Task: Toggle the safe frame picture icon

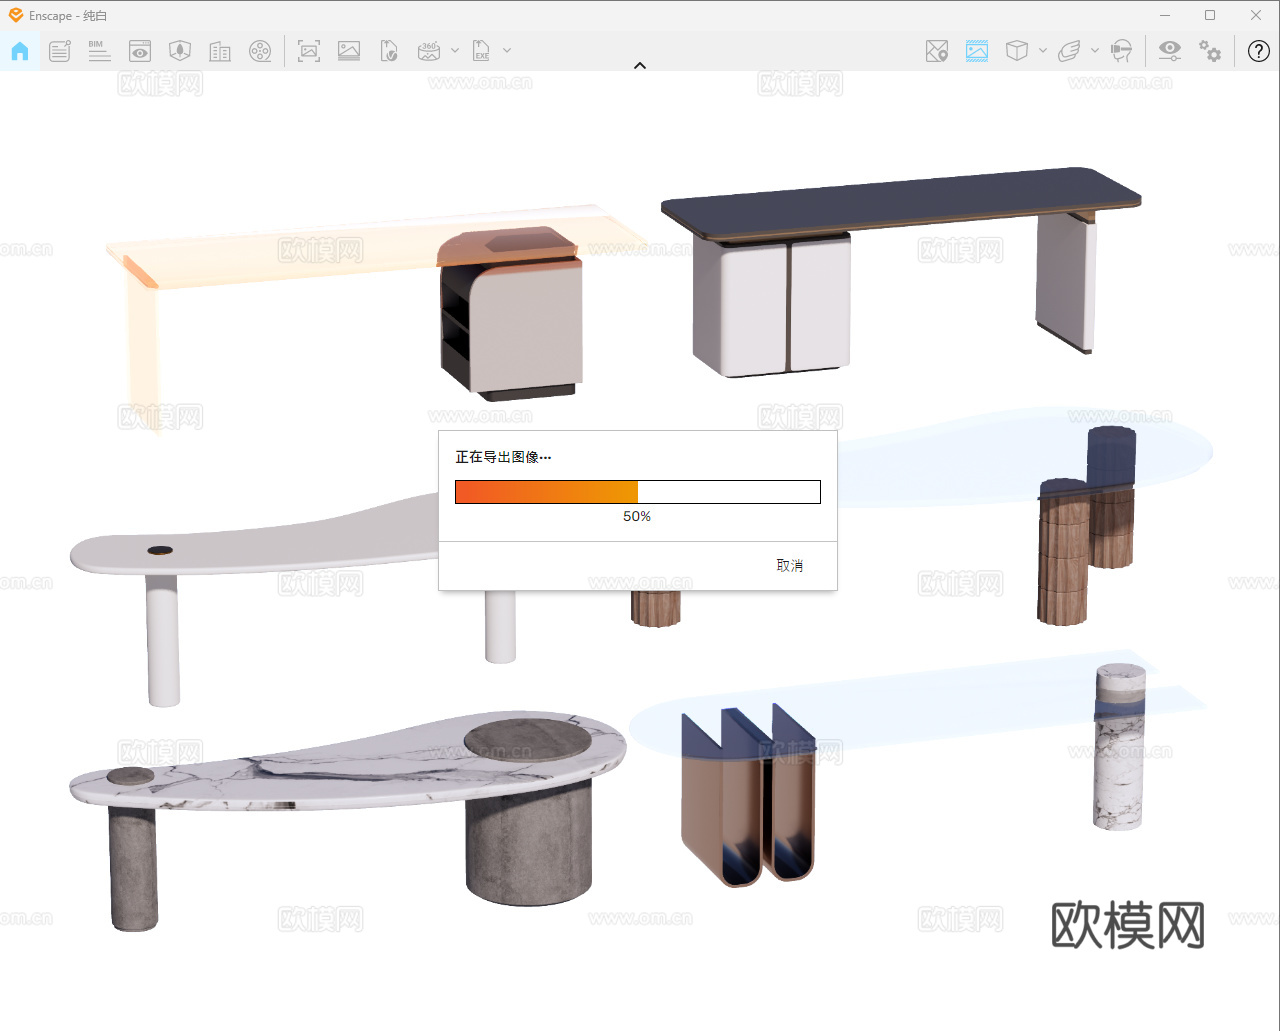Action: pyautogui.click(x=977, y=51)
